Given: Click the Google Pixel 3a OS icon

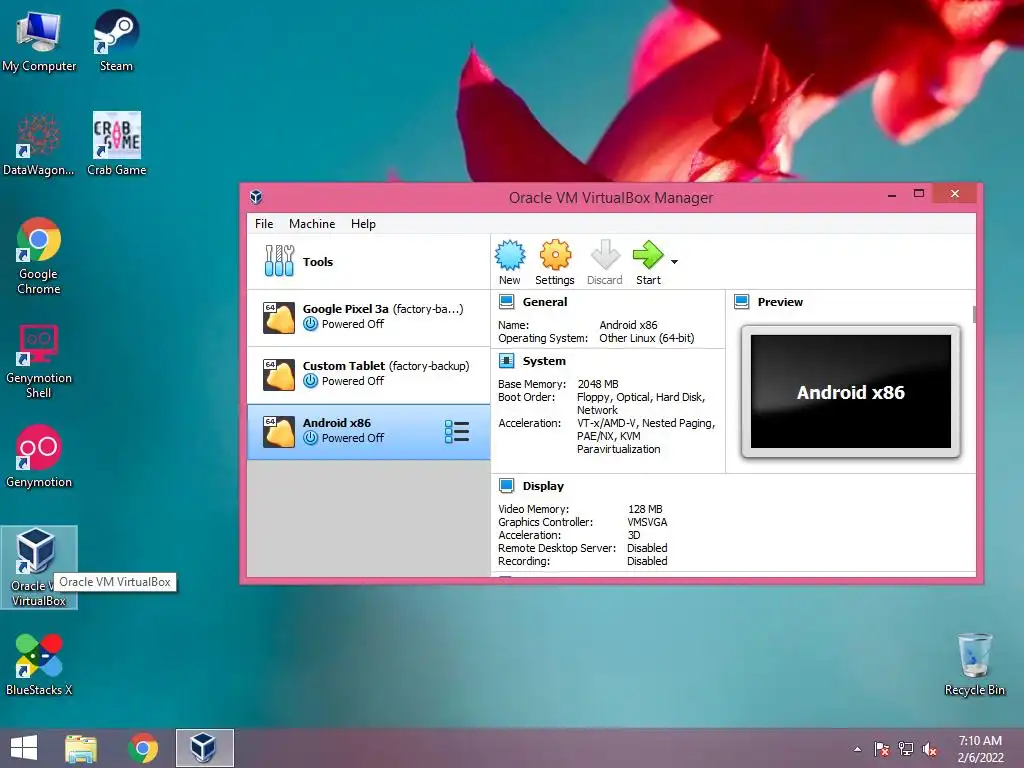Looking at the screenshot, I should 279,318.
